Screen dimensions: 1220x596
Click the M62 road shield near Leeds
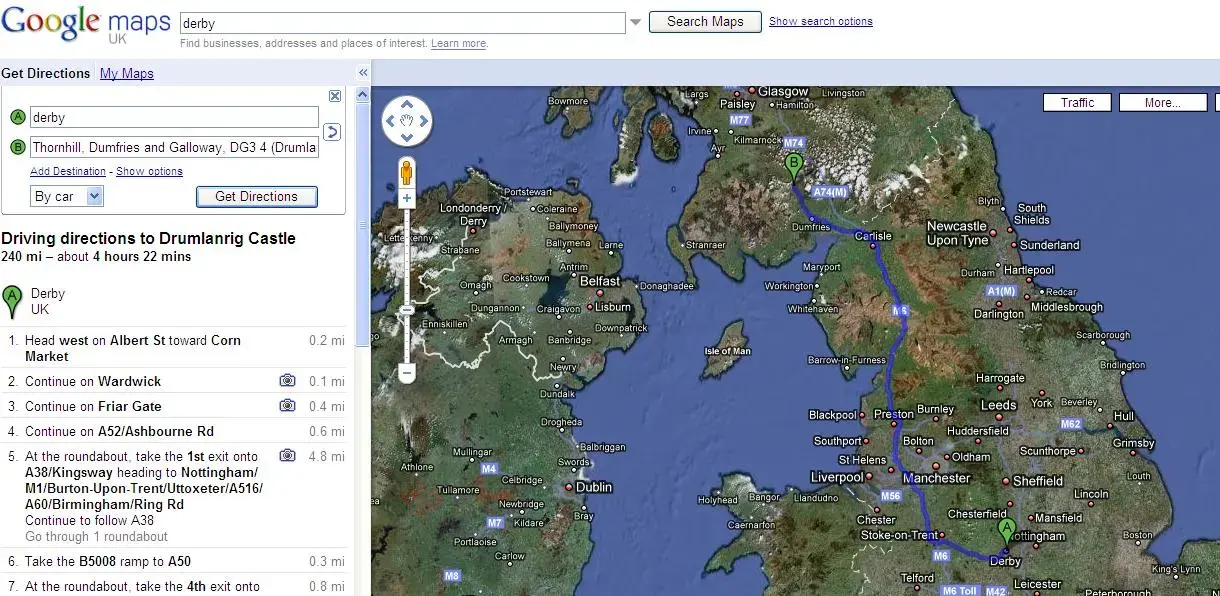[1071, 424]
